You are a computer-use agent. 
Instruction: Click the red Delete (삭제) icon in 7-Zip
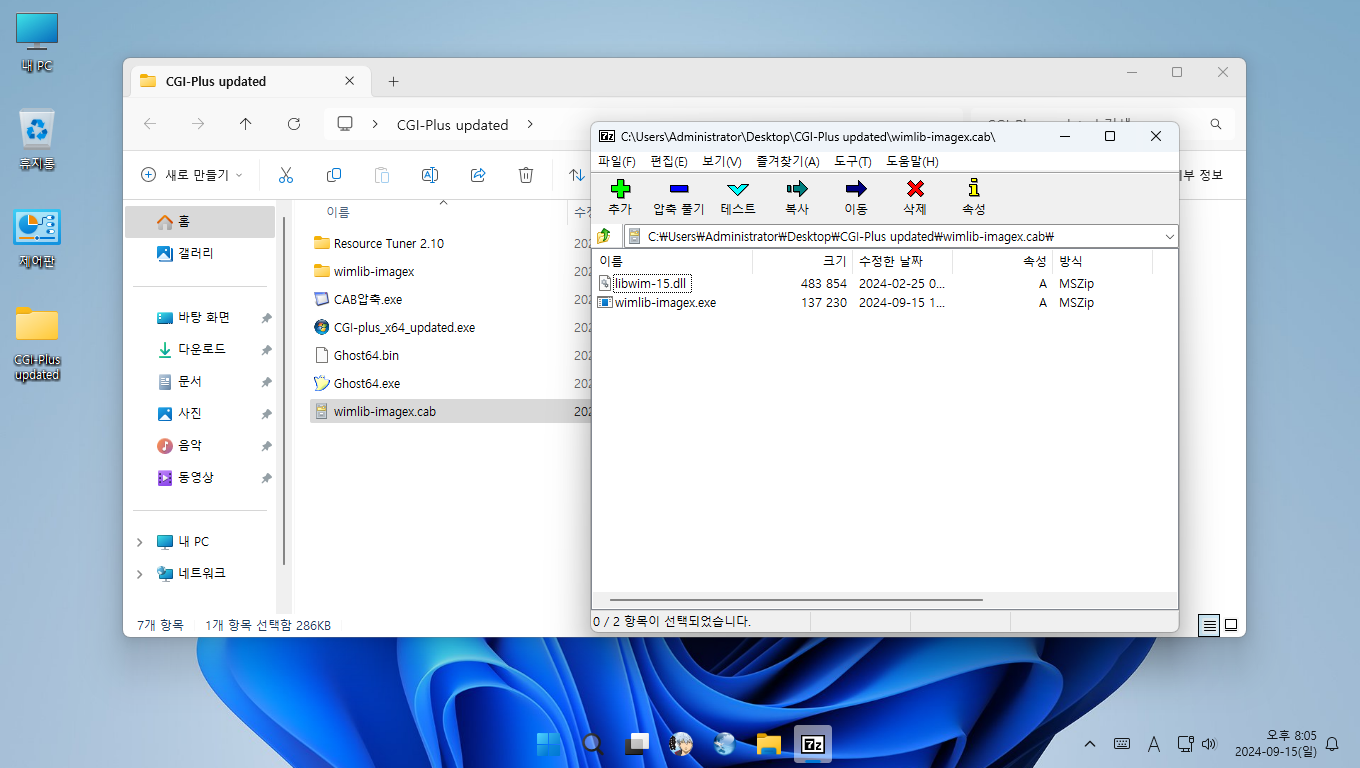click(915, 188)
